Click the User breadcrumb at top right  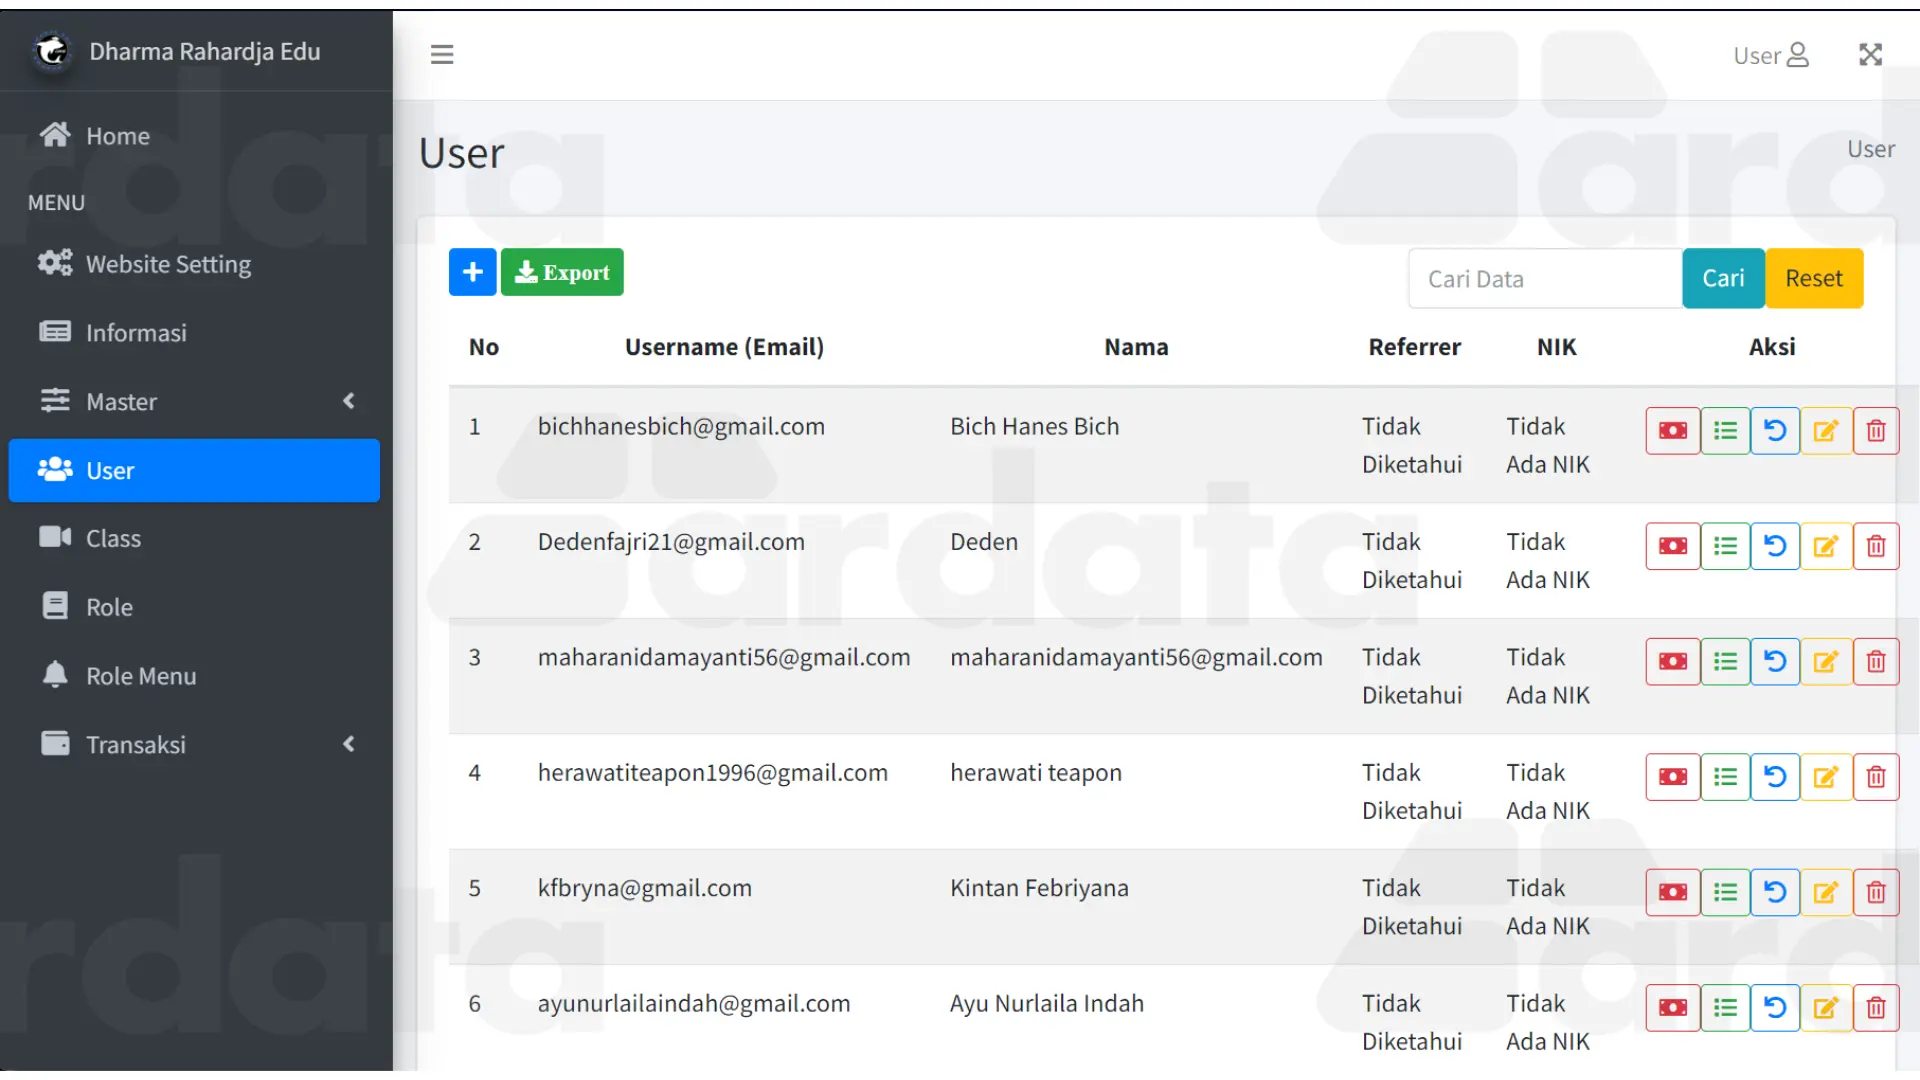[1870, 149]
